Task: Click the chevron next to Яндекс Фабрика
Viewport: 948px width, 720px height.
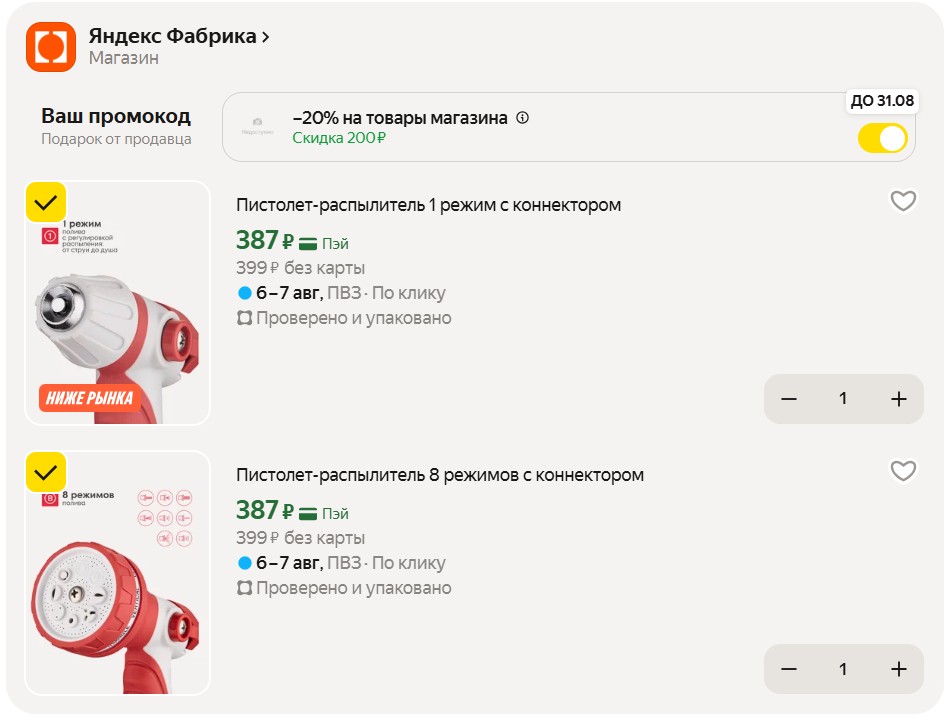Action: coord(265,37)
